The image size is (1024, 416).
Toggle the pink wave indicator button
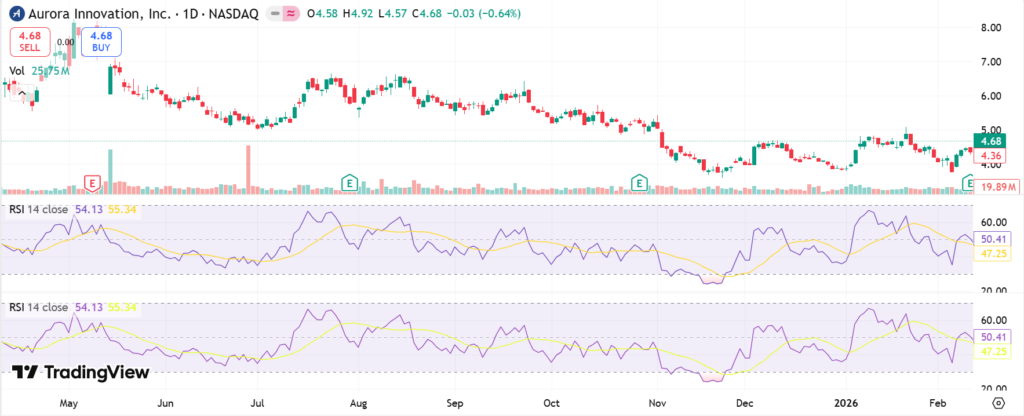290,12
